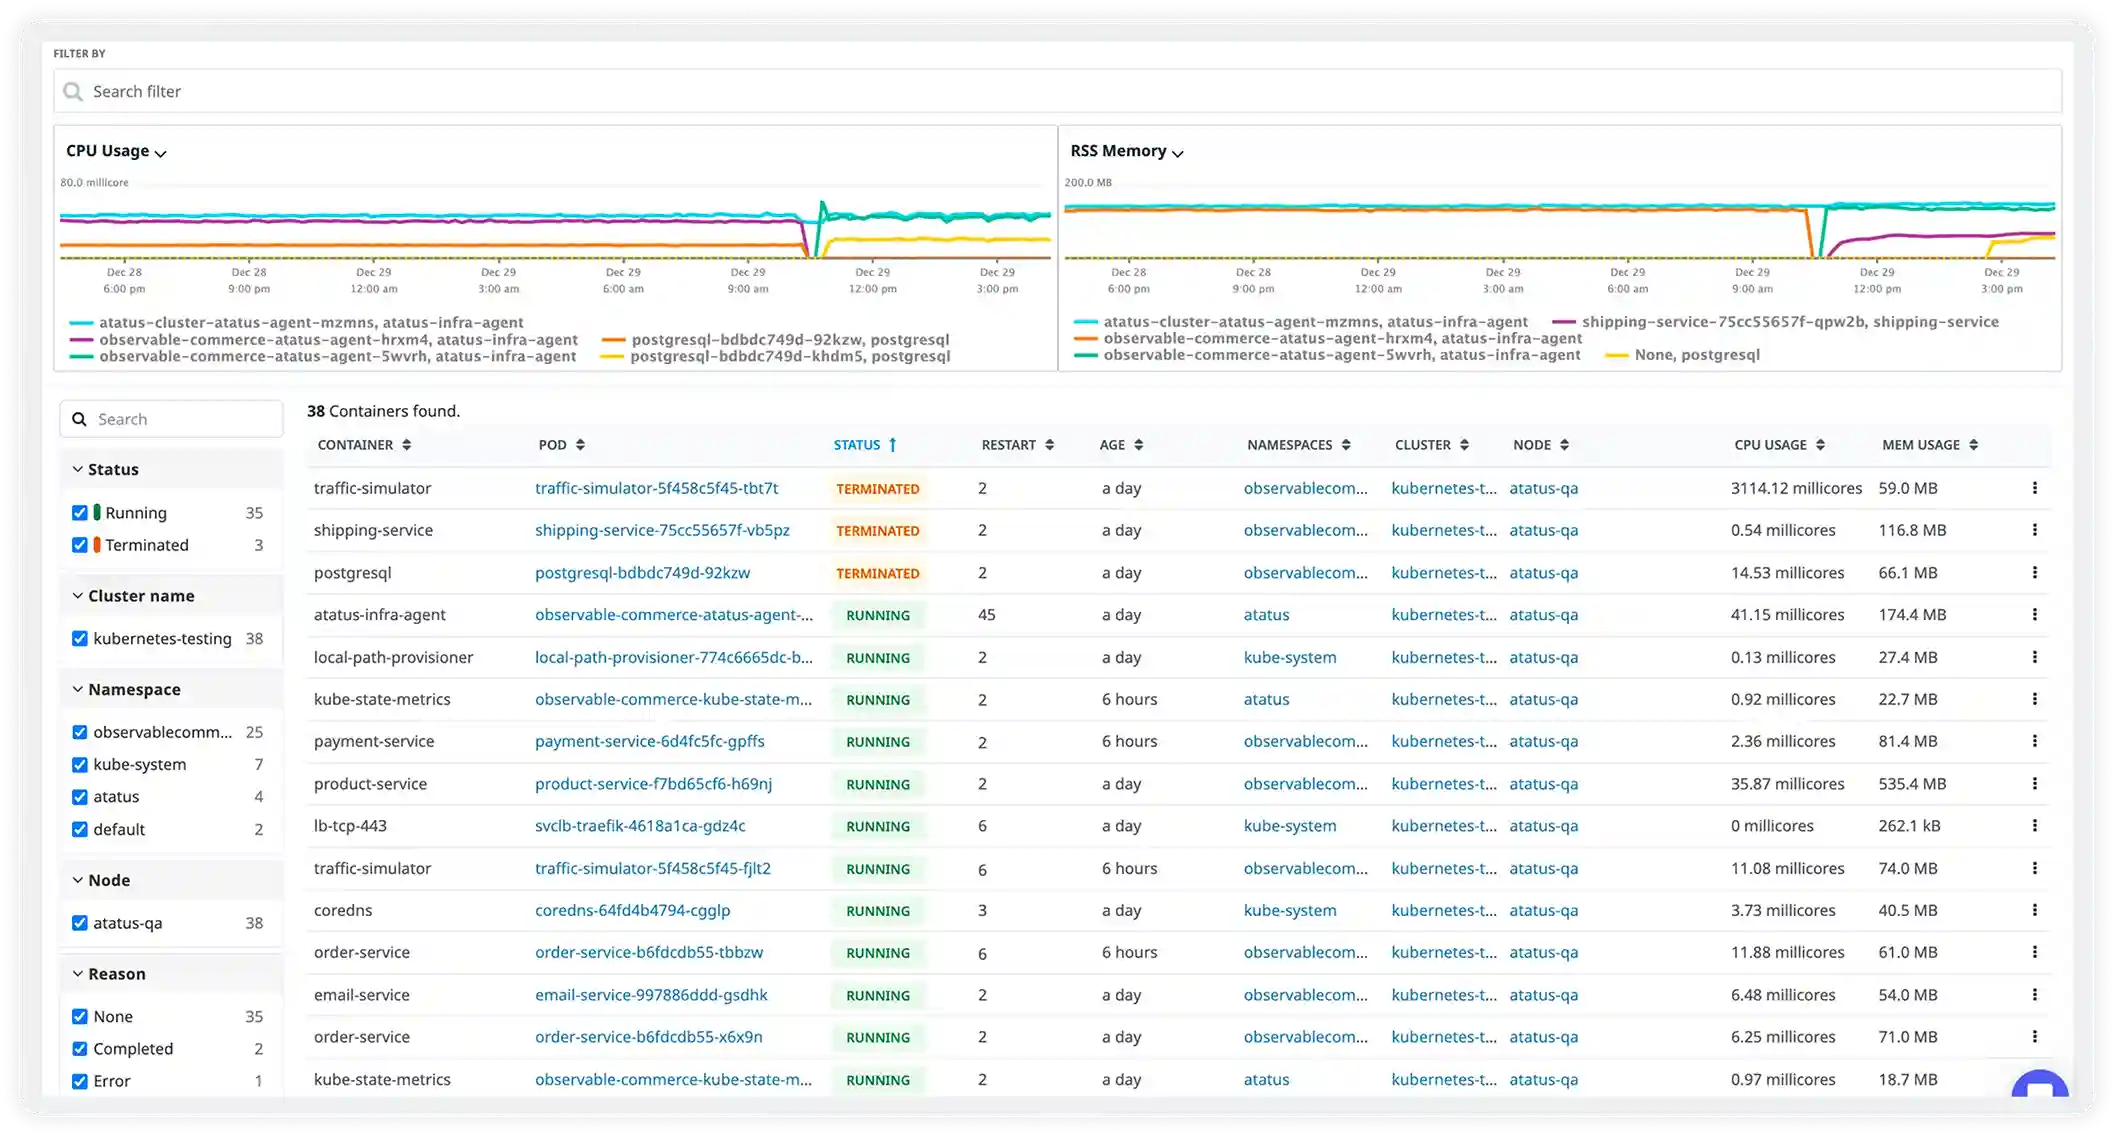The image size is (2116, 1136).
Task: Click the sidebar search magnifier icon
Action: coord(80,418)
